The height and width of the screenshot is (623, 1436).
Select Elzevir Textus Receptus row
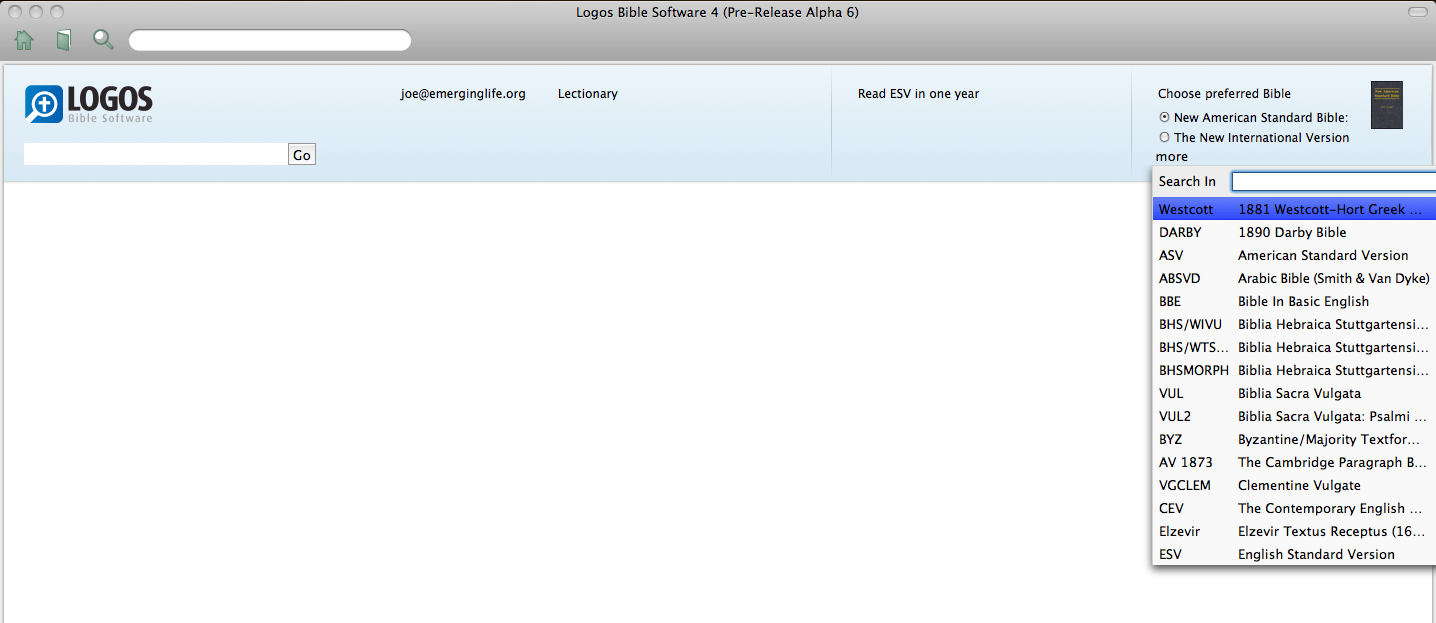tap(1294, 531)
